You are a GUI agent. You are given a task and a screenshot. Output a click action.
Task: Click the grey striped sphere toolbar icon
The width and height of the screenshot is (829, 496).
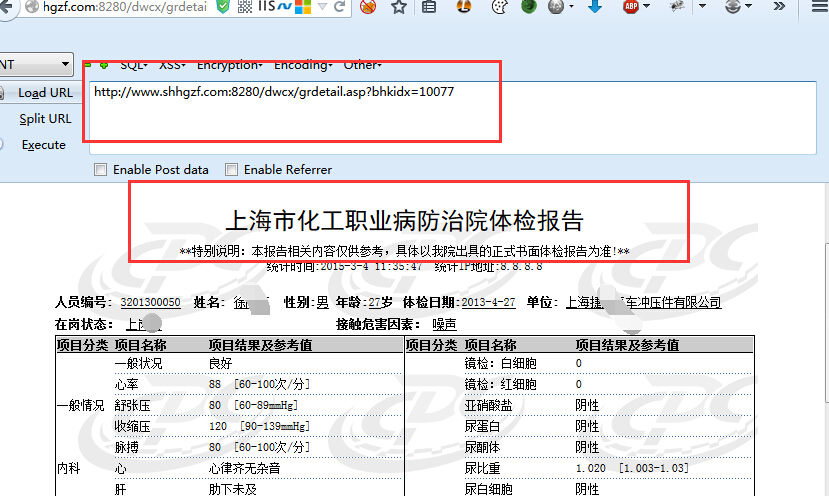click(733, 6)
